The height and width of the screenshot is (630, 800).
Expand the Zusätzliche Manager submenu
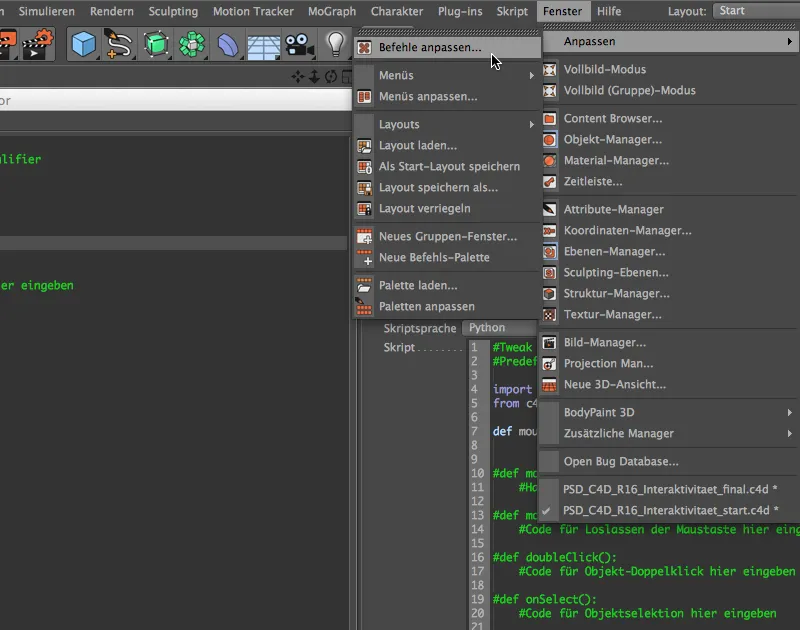(x=670, y=434)
